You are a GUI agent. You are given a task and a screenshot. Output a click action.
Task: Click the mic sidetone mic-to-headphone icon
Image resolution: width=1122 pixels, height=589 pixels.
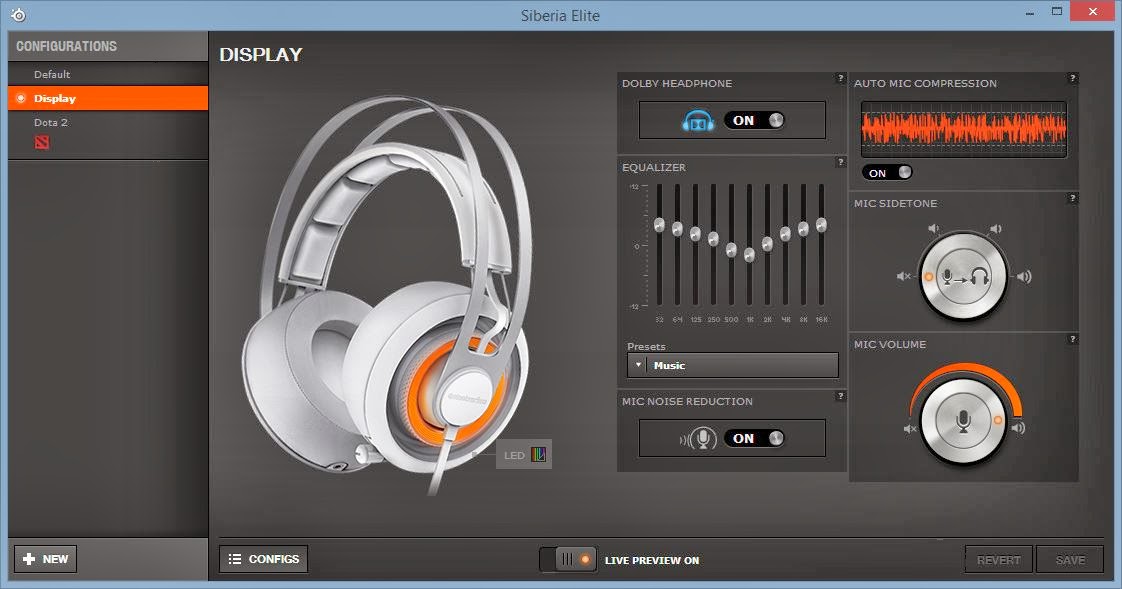point(963,277)
